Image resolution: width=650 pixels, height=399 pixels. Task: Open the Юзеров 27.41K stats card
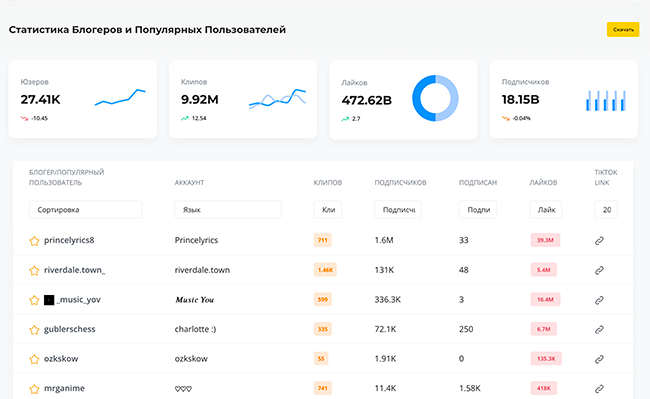(82, 99)
